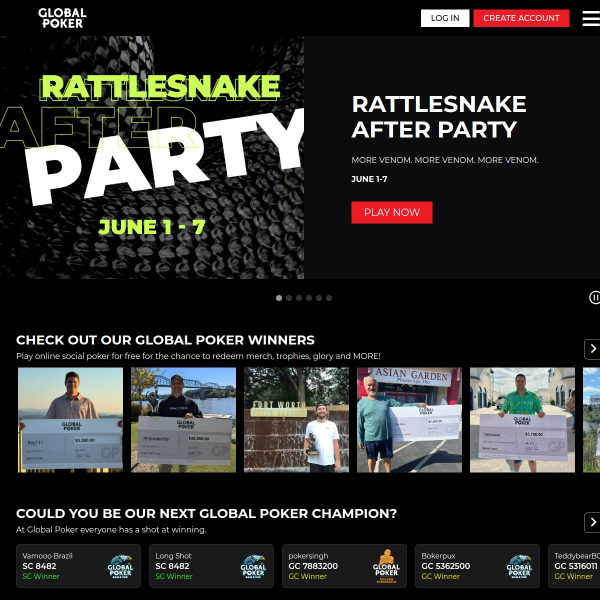Open the Fort Worth winner photo
This screenshot has height=600, width=600.
297,420
